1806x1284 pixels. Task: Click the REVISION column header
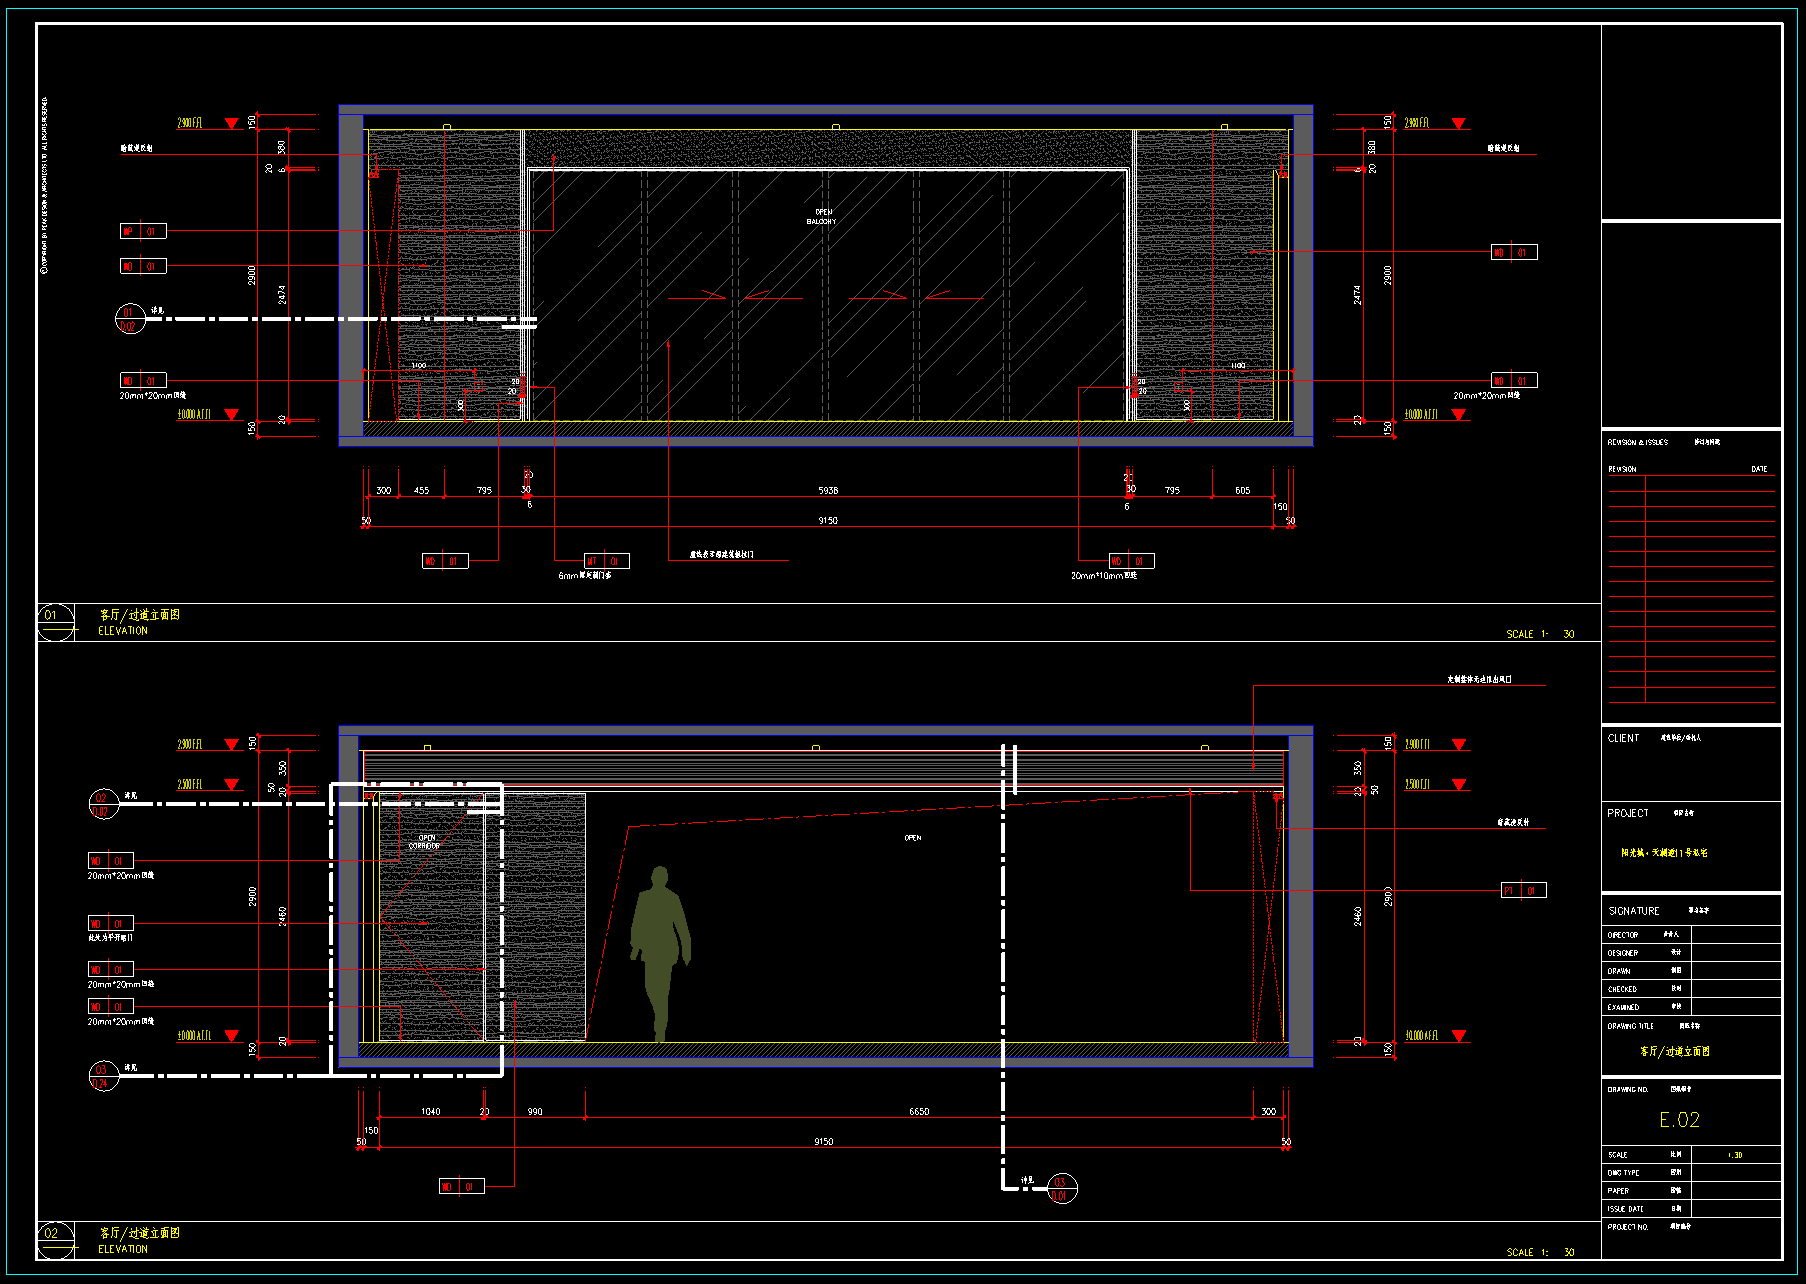pyautogui.click(x=1622, y=469)
